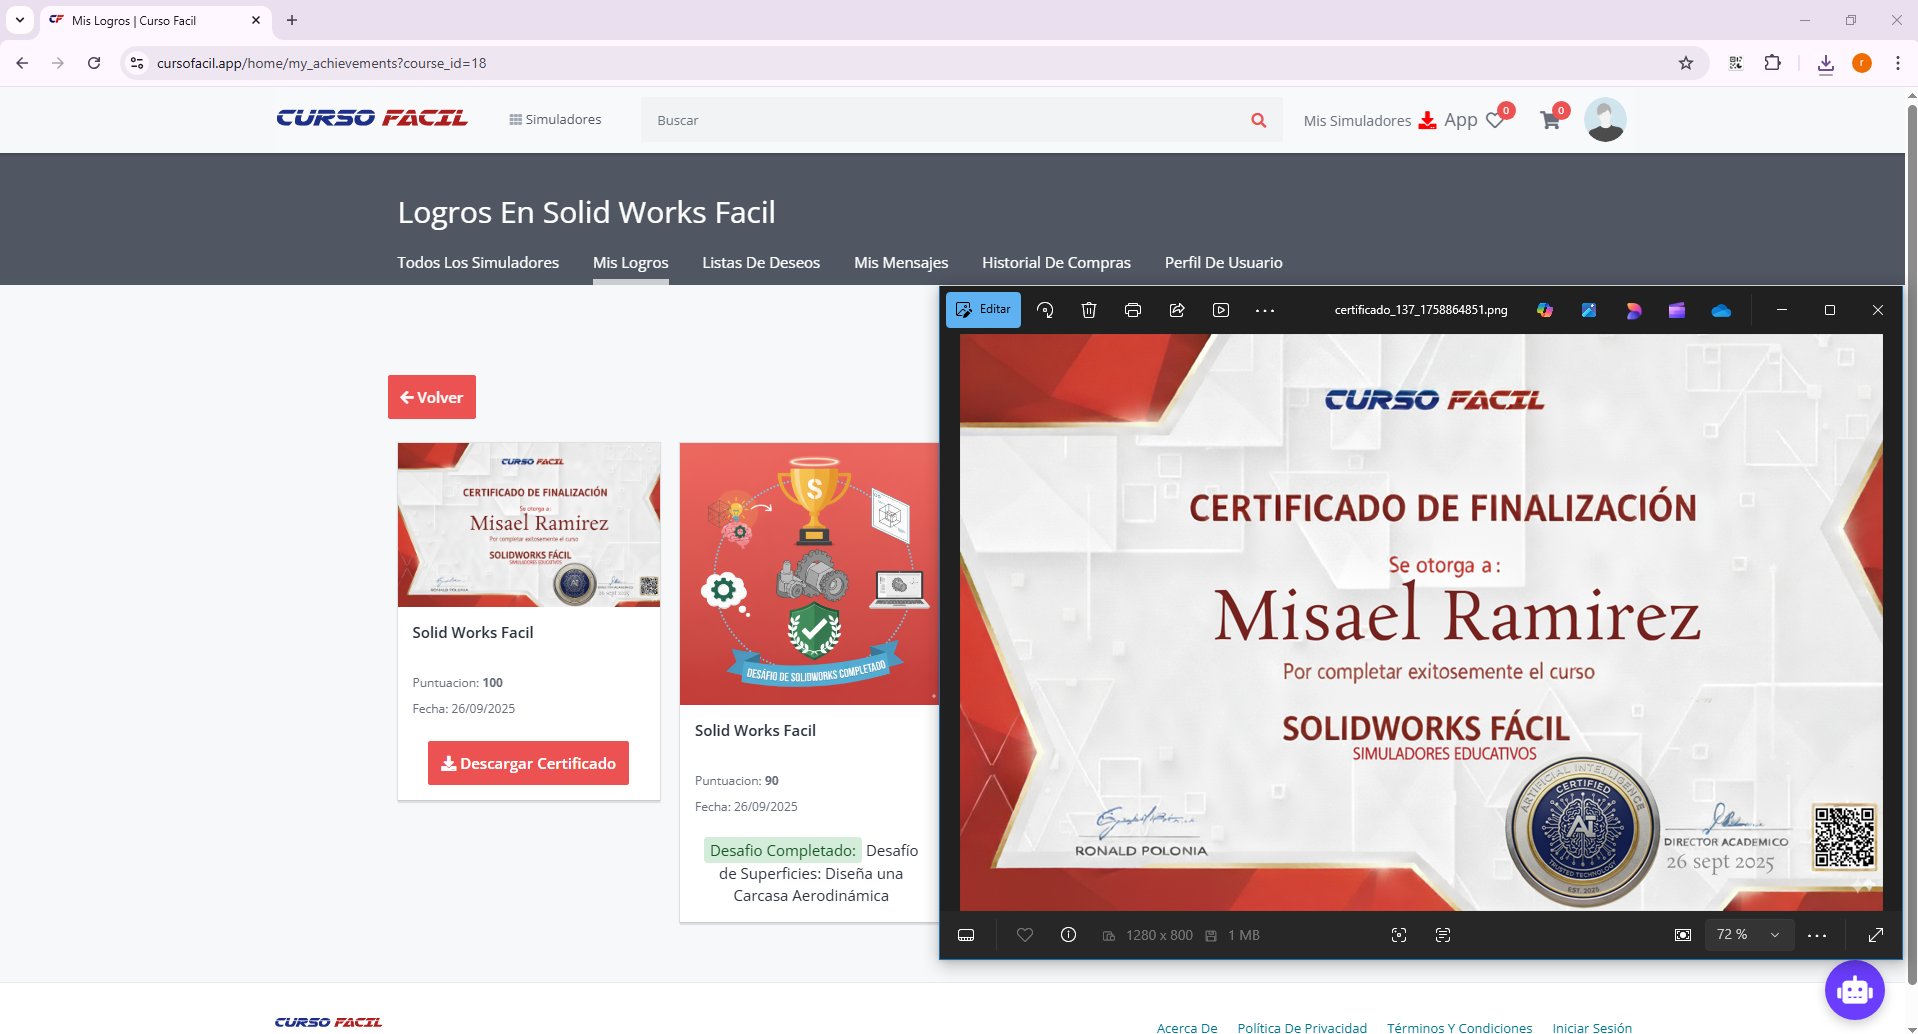Open the Términos Y Condiciones footer link

click(x=1459, y=1027)
